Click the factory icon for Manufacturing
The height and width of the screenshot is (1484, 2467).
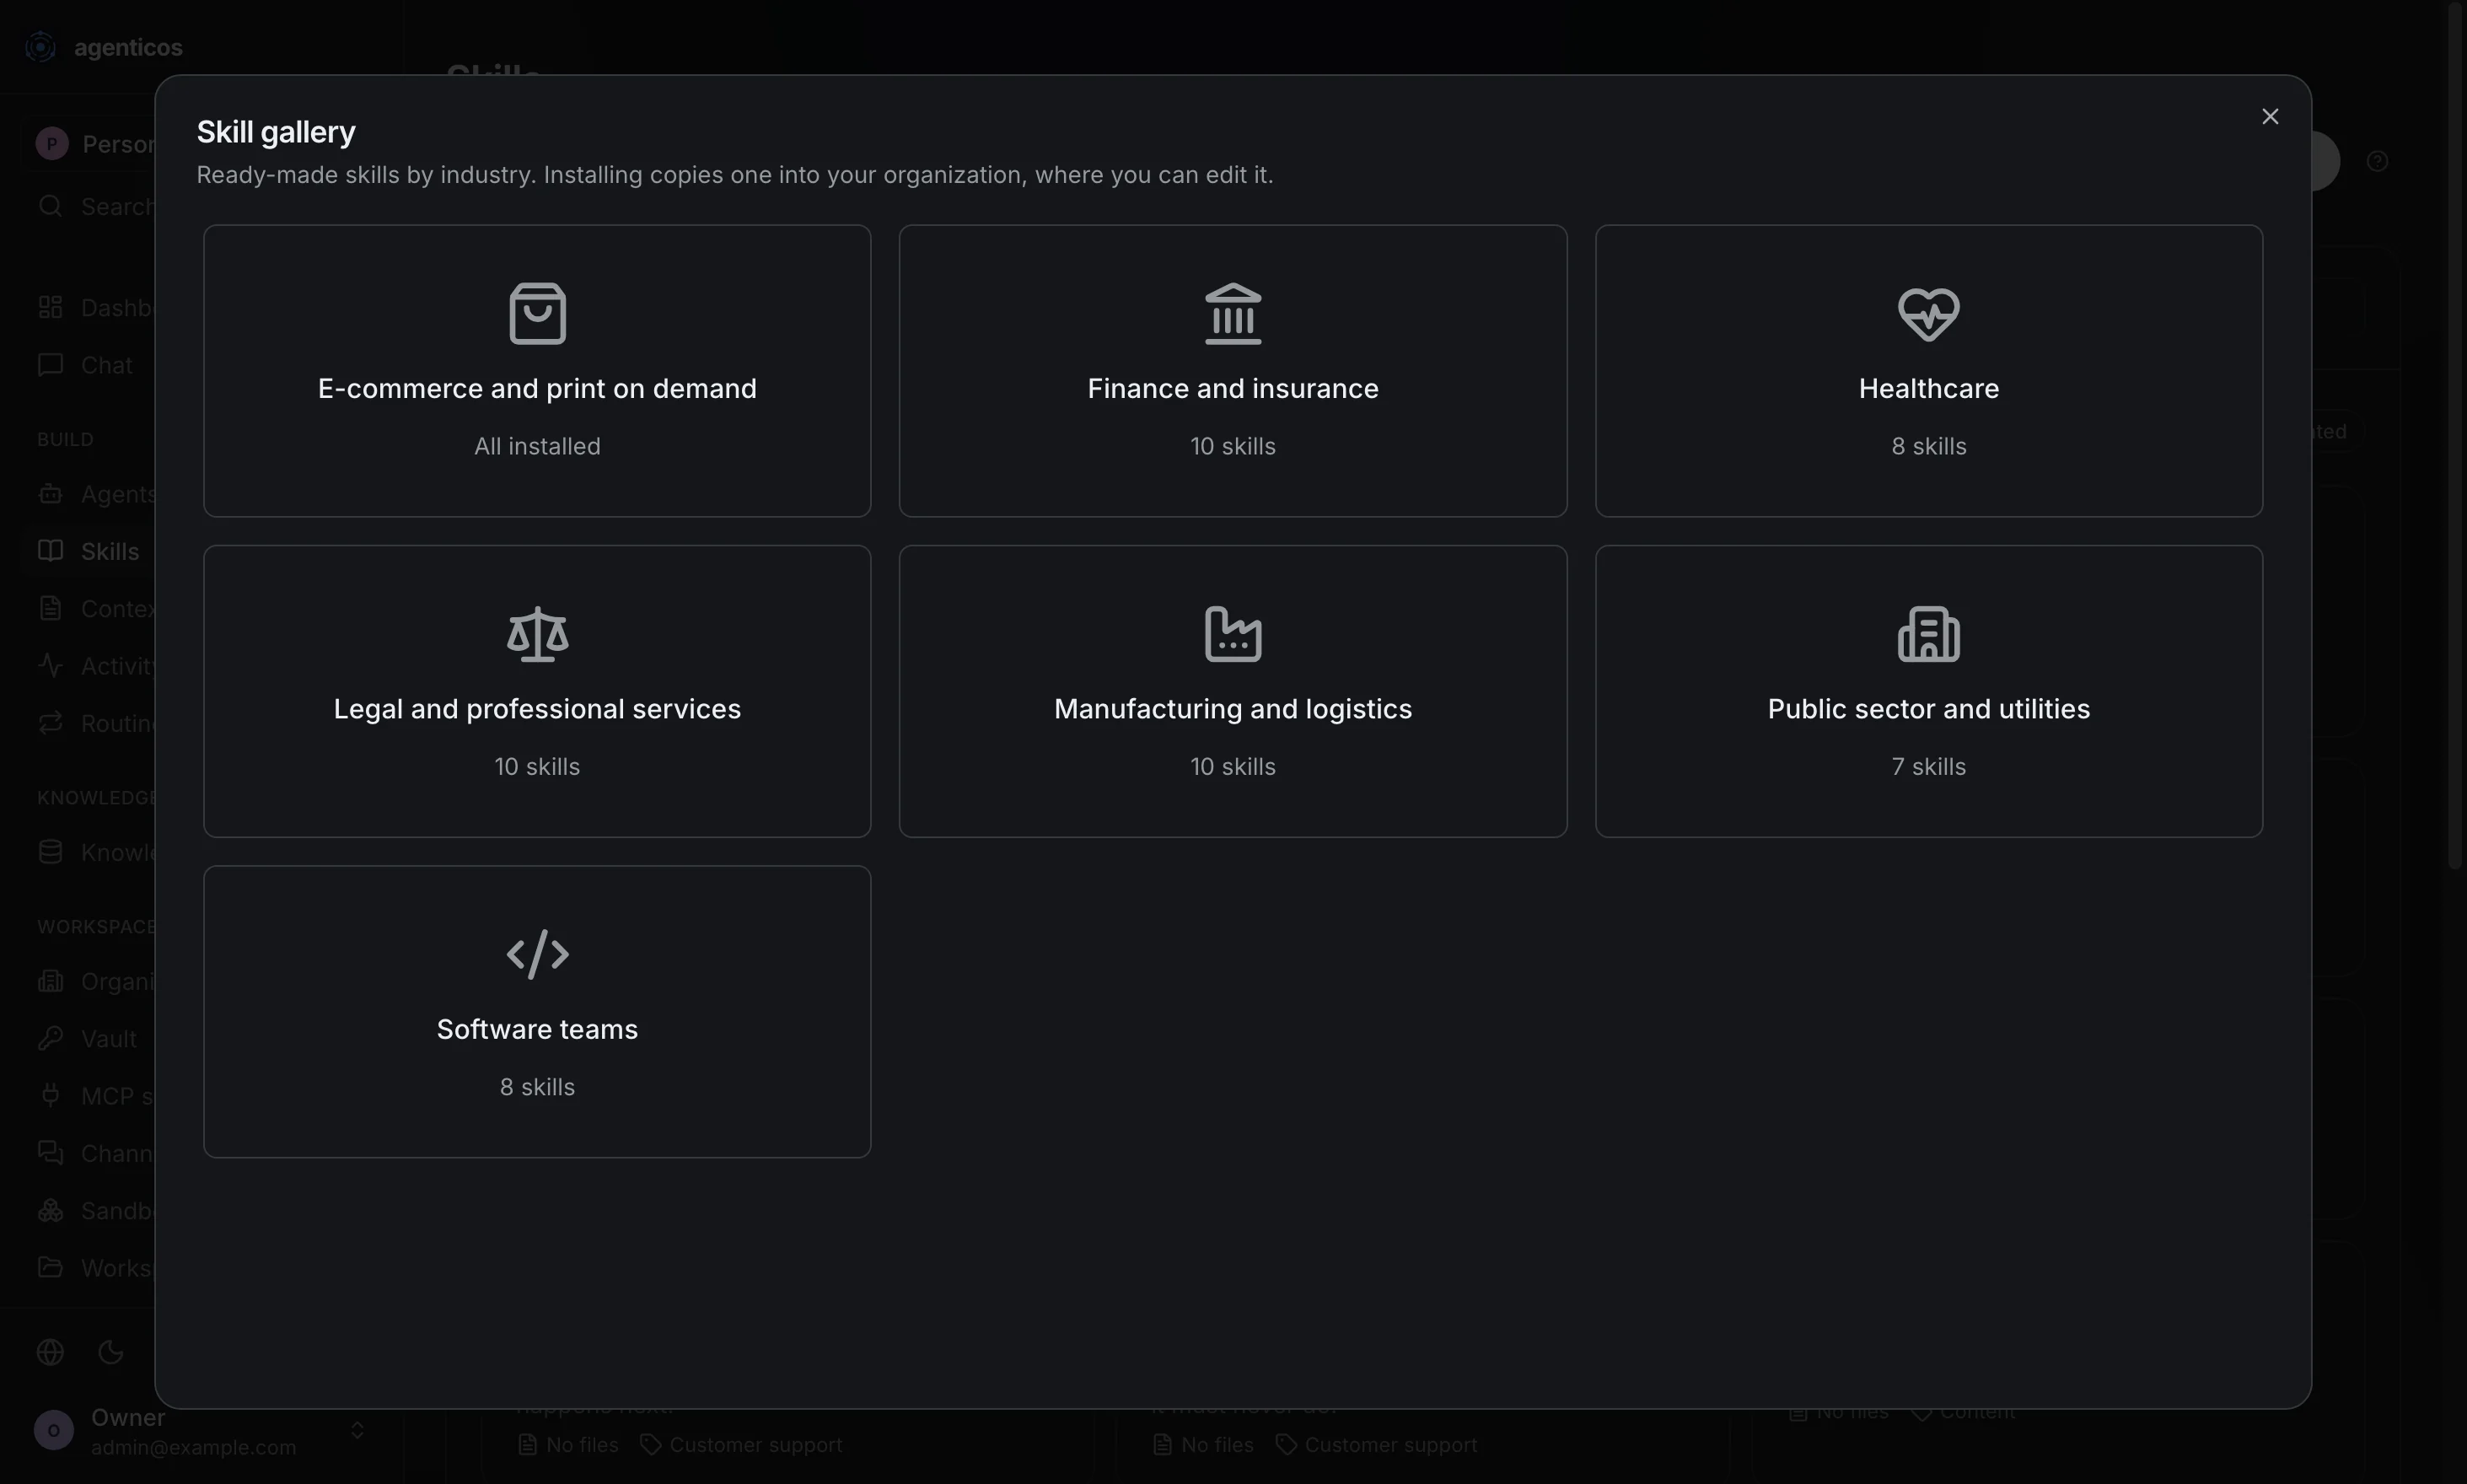pyautogui.click(x=1233, y=634)
